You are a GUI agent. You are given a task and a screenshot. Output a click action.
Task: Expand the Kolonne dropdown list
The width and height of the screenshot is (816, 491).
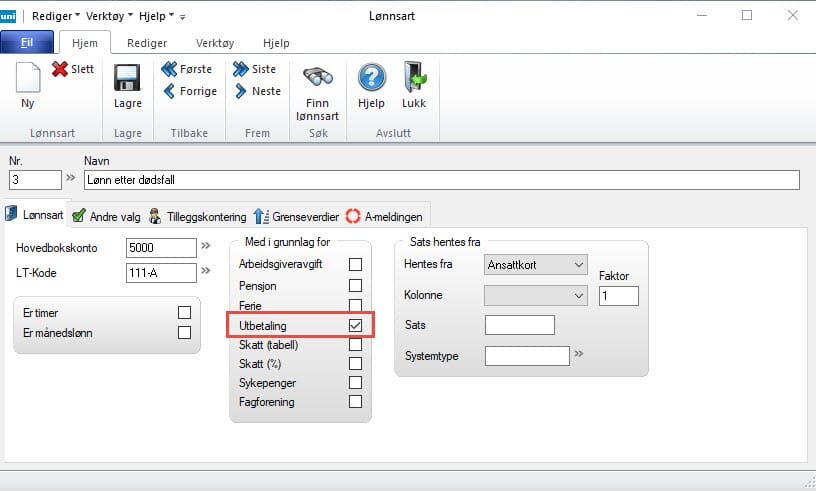coord(535,296)
